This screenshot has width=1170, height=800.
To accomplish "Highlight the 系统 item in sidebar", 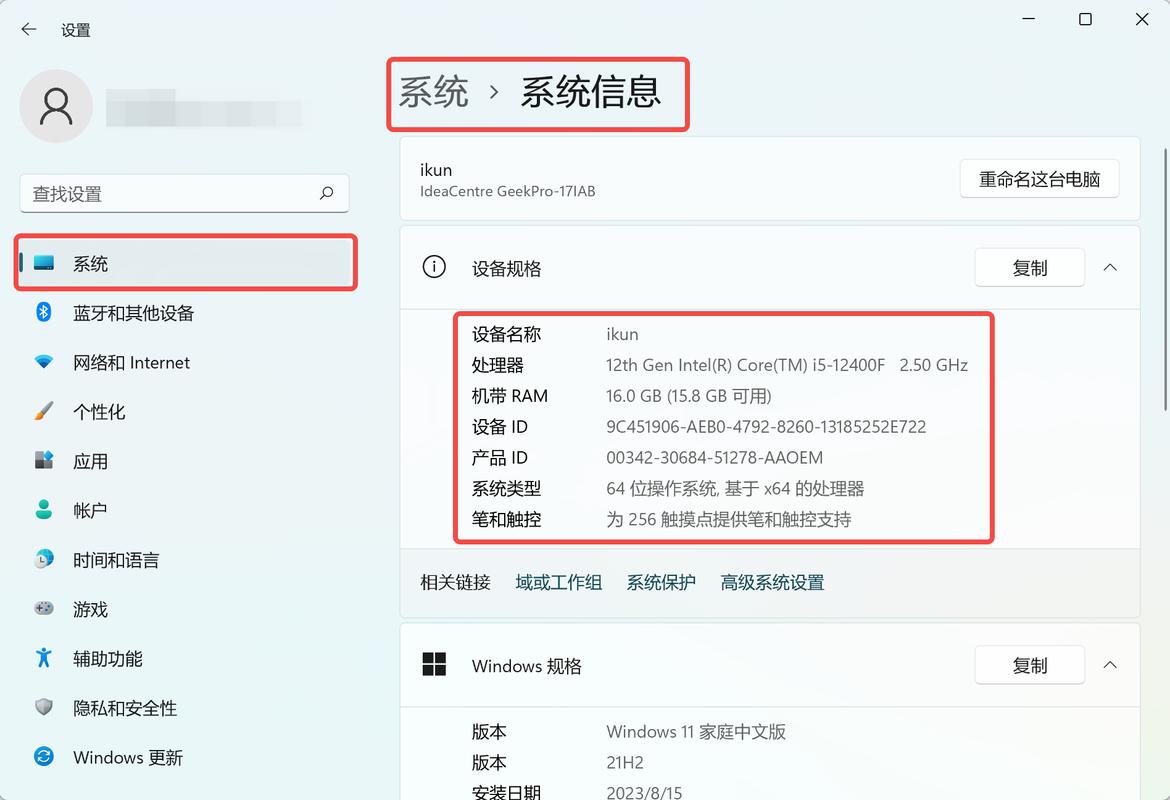I will [x=90, y=263].
